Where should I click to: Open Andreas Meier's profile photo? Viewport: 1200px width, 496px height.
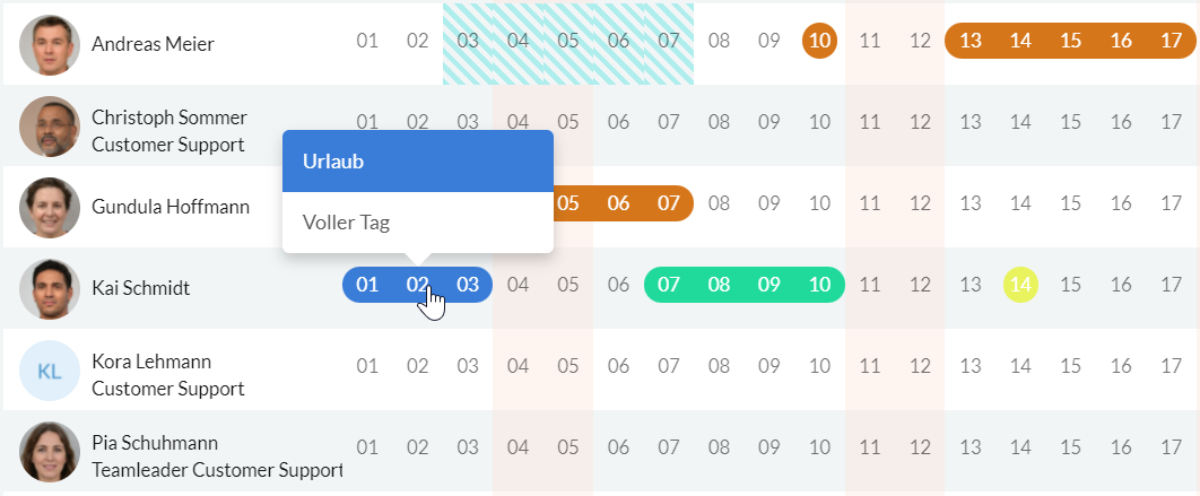(x=49, y=44)
